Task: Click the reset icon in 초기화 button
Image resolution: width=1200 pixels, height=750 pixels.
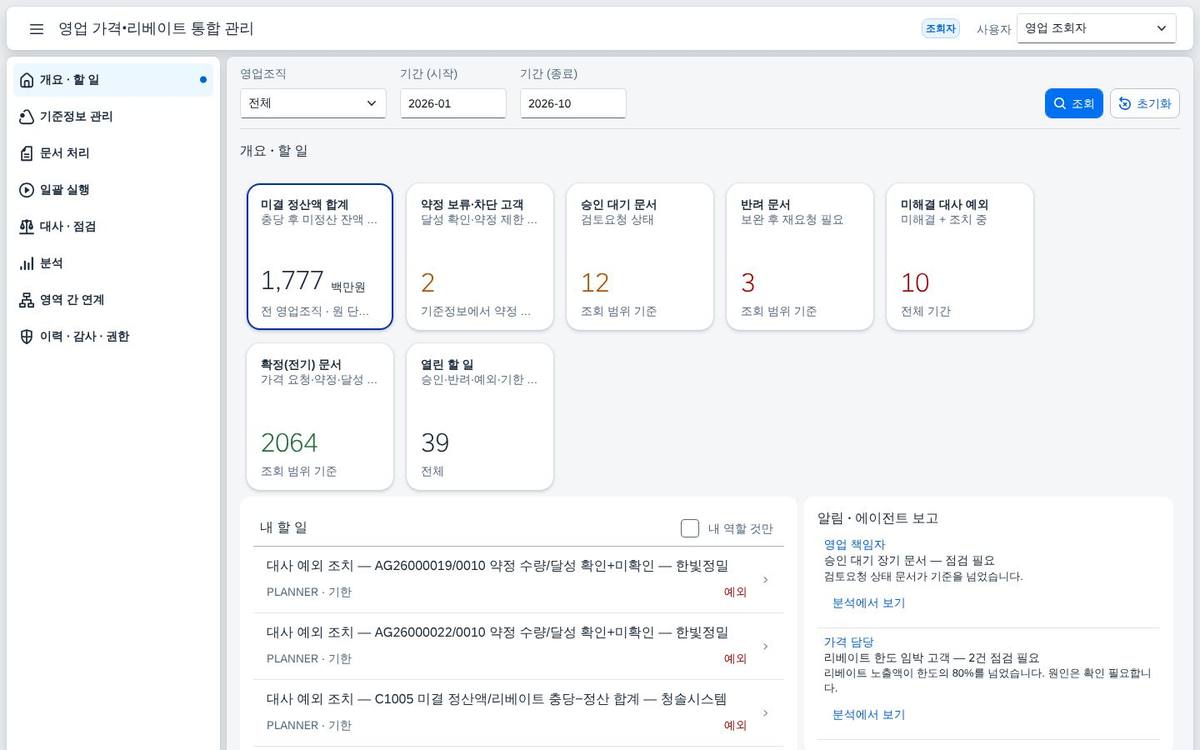Action: (1125, 104)
